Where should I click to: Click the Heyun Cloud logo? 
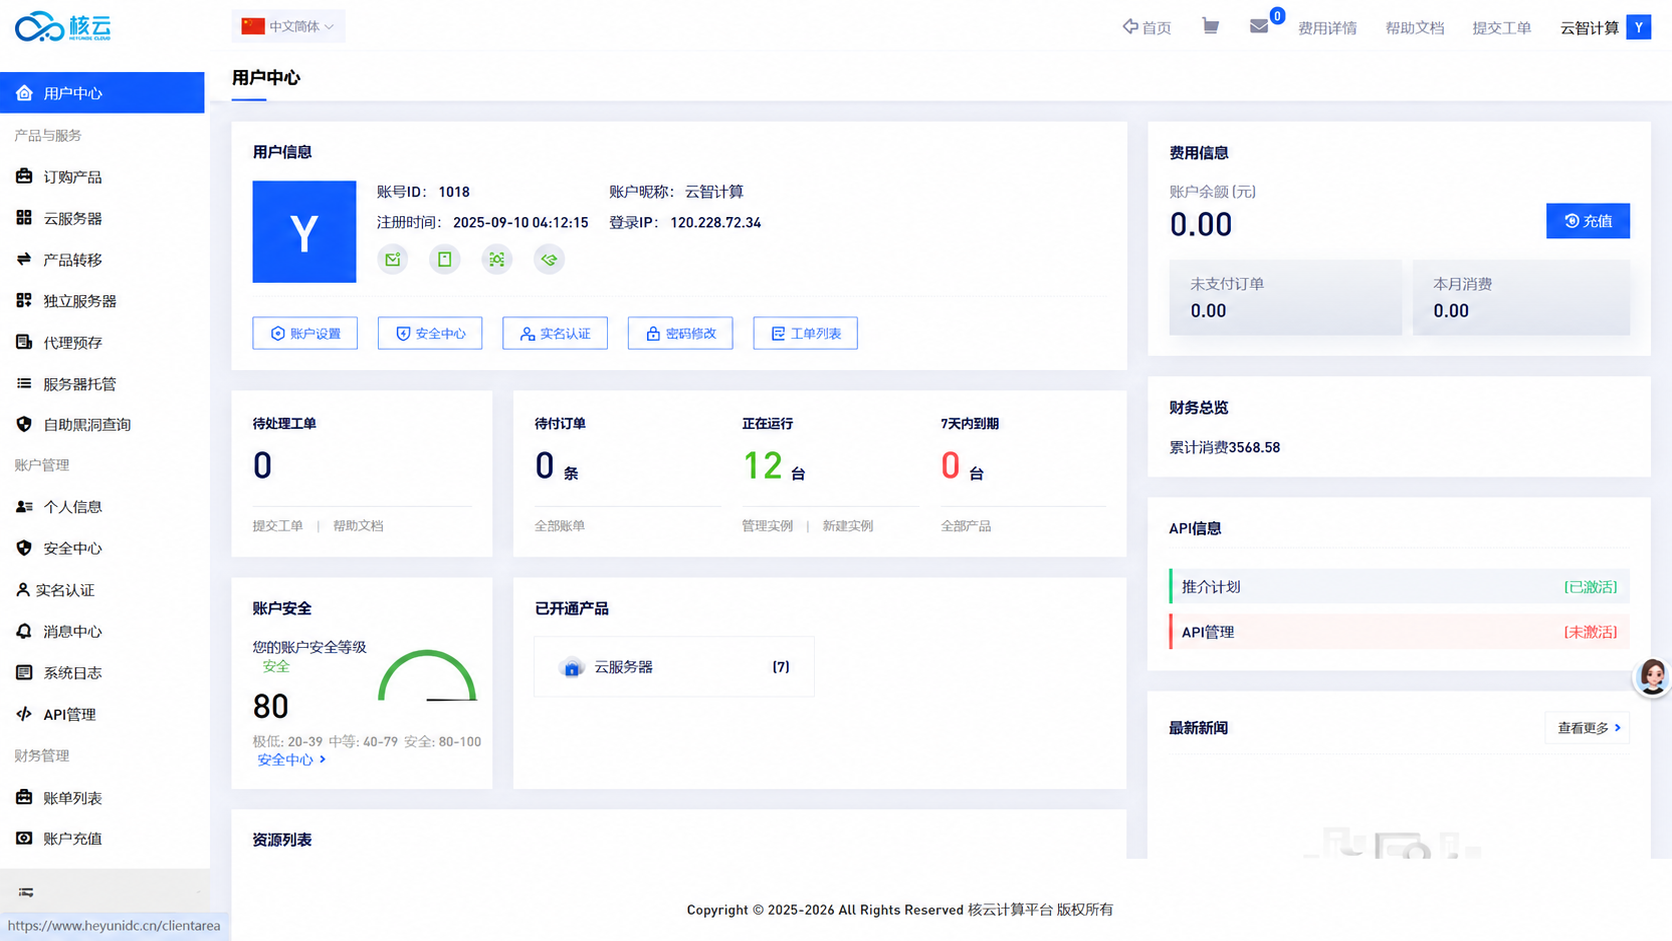click(63, 27)
